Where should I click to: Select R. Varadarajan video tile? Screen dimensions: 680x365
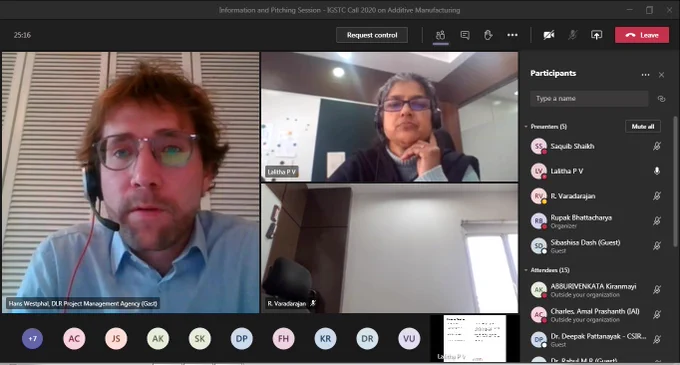click(389, 248)
